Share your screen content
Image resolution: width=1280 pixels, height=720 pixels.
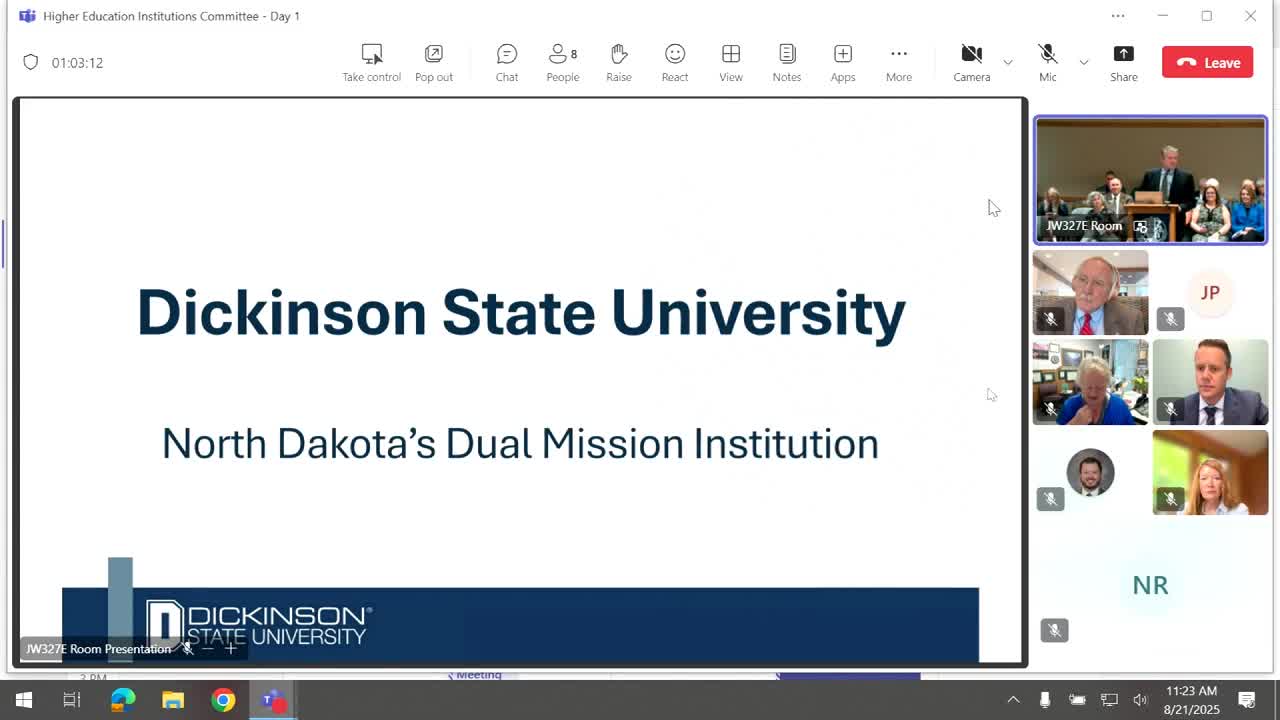[x=1124, y=63]
